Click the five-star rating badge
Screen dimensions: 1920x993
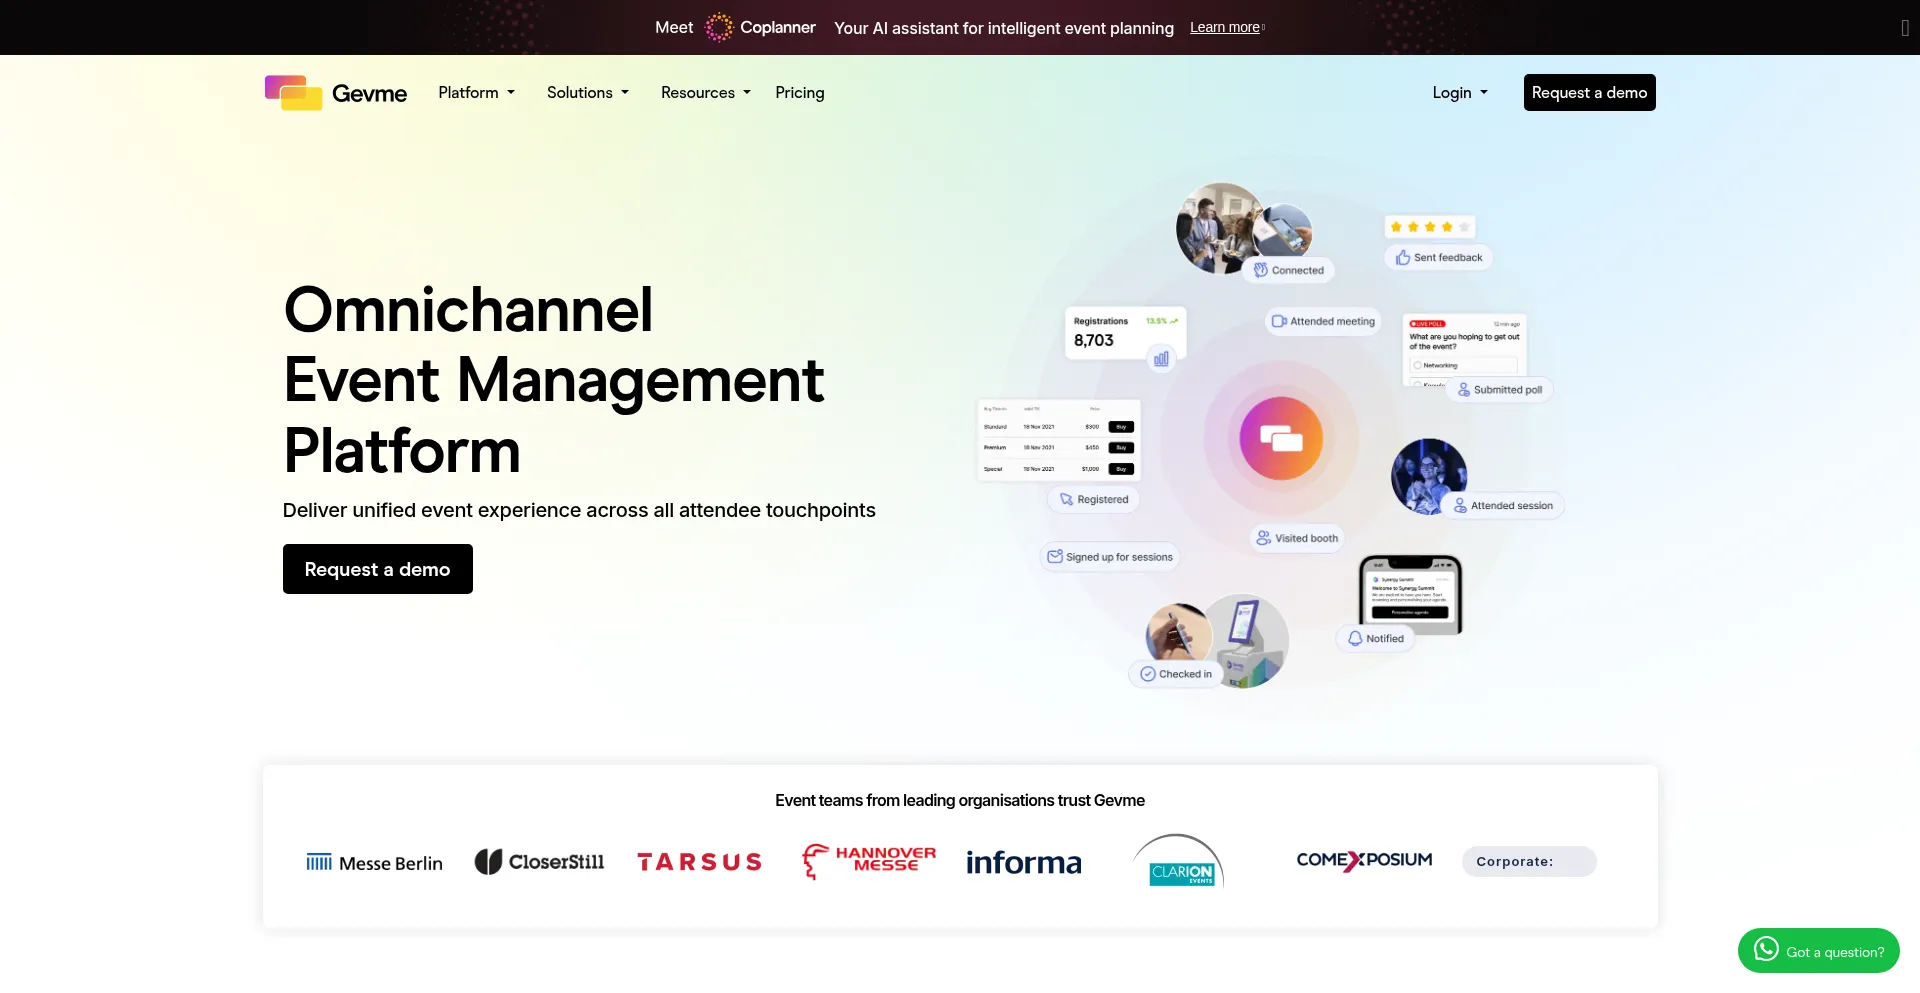1429,227
